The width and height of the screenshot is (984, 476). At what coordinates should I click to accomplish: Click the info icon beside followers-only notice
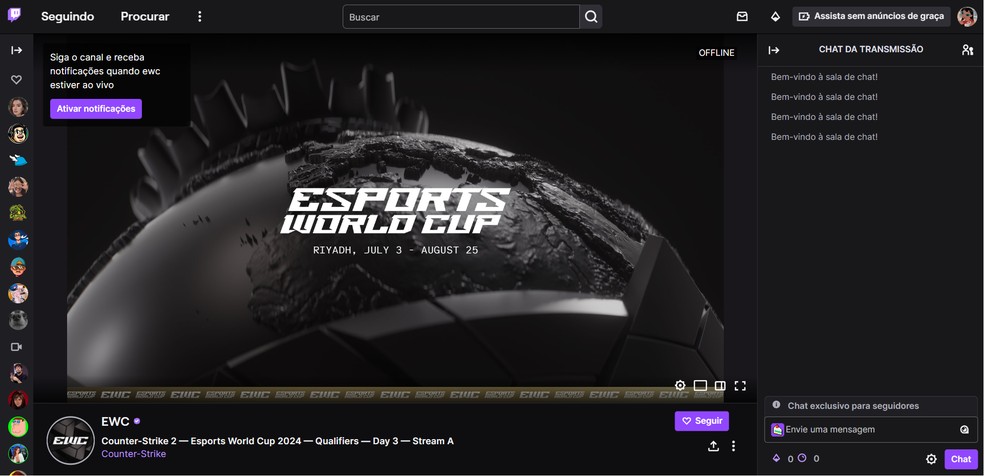(776, 405)
